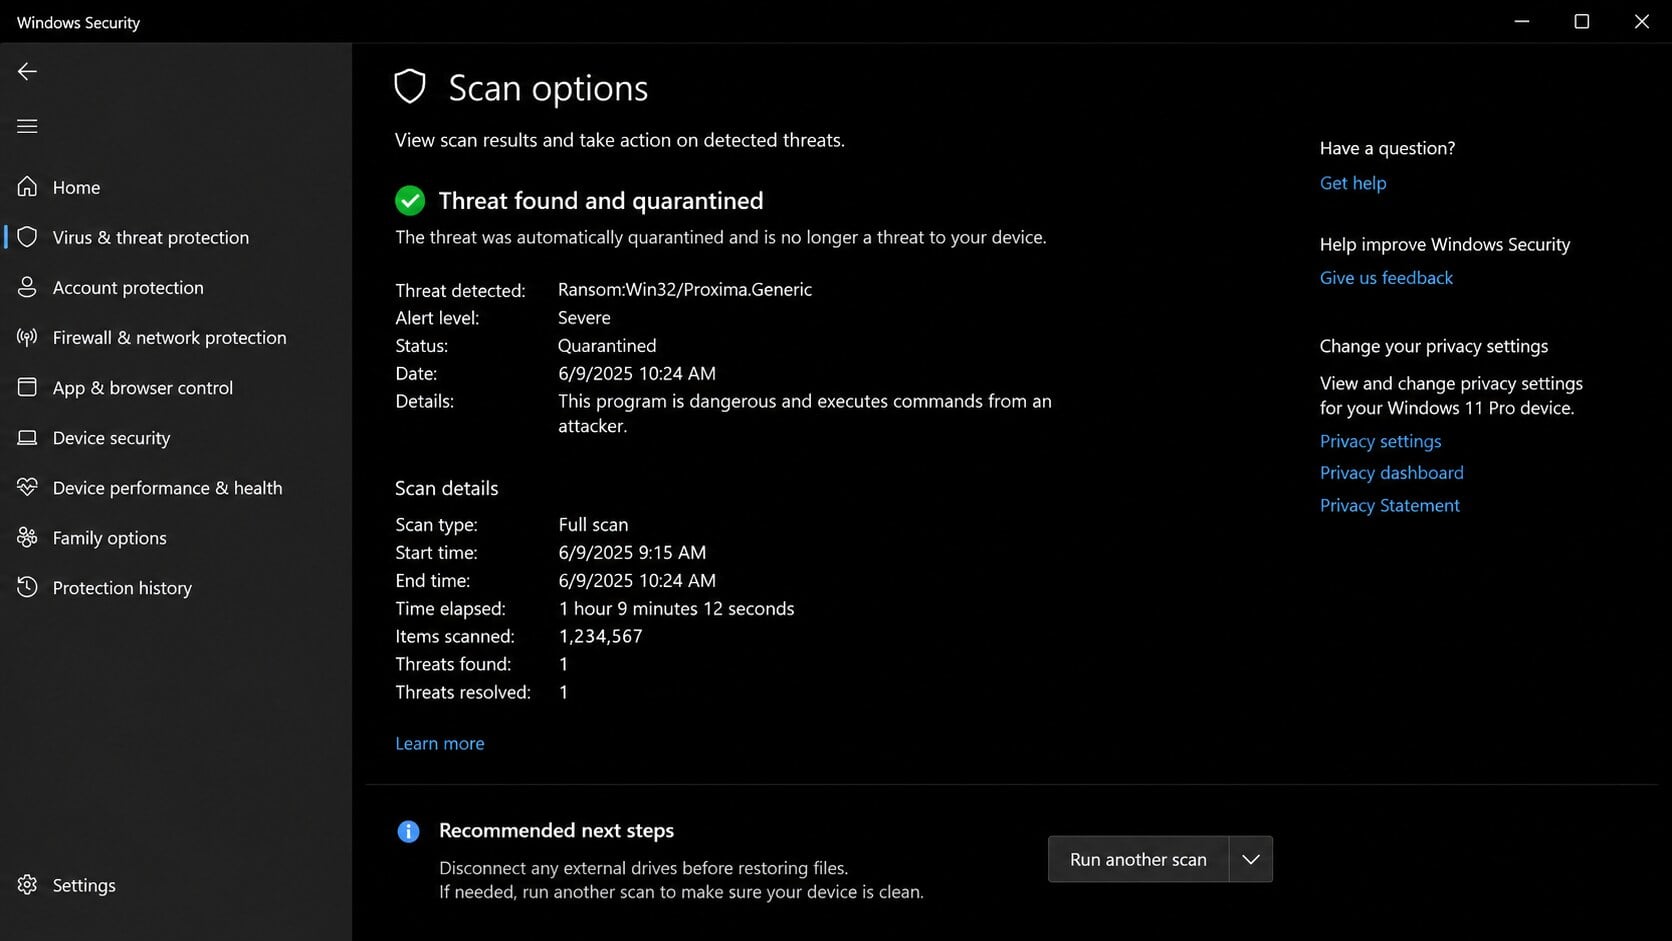The width and height of the screenshot is (1672, 941).
Task: Click the laptop icon for Device security
Action: pyautogui.click(x=27, y=437)
